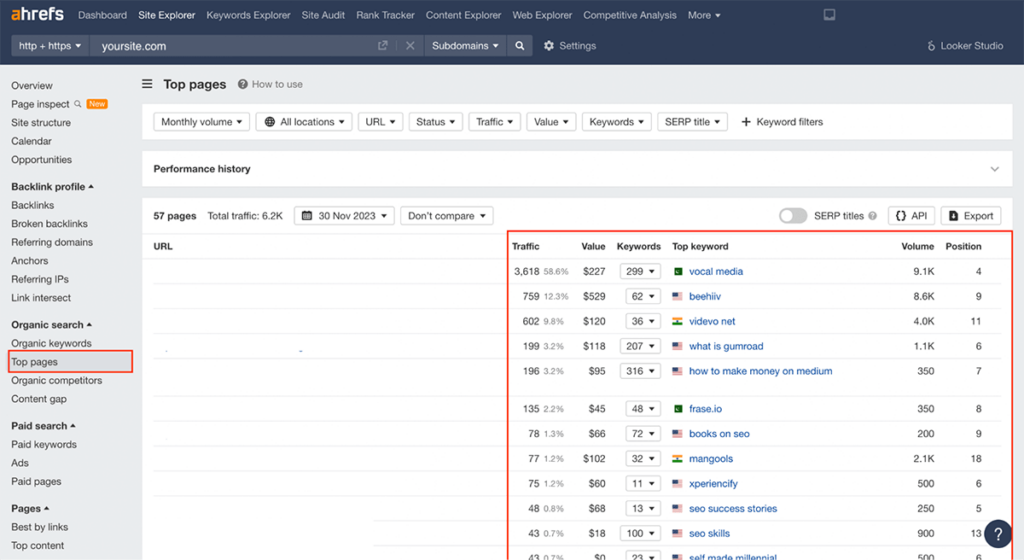This screenshot has width=1024, height=560.
Task: Open Monthly volume filter
Action: 201,122
